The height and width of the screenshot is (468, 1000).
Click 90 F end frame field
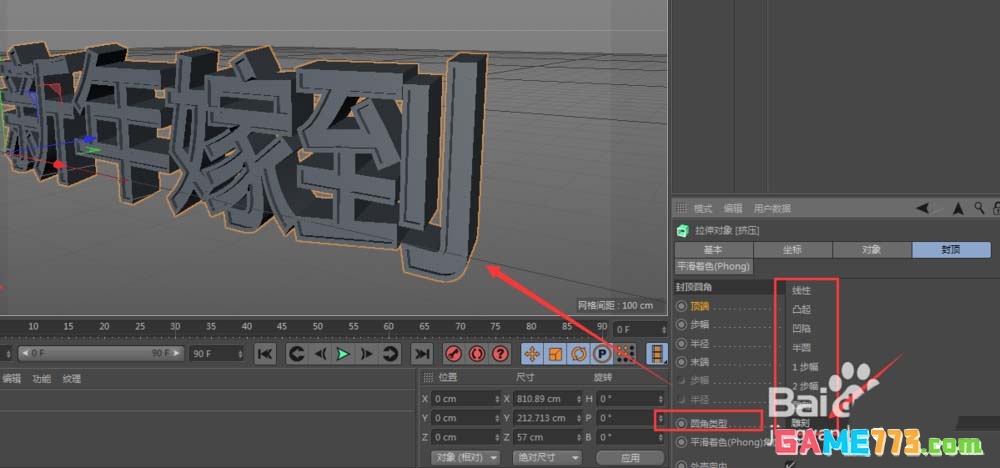(217, 354)
